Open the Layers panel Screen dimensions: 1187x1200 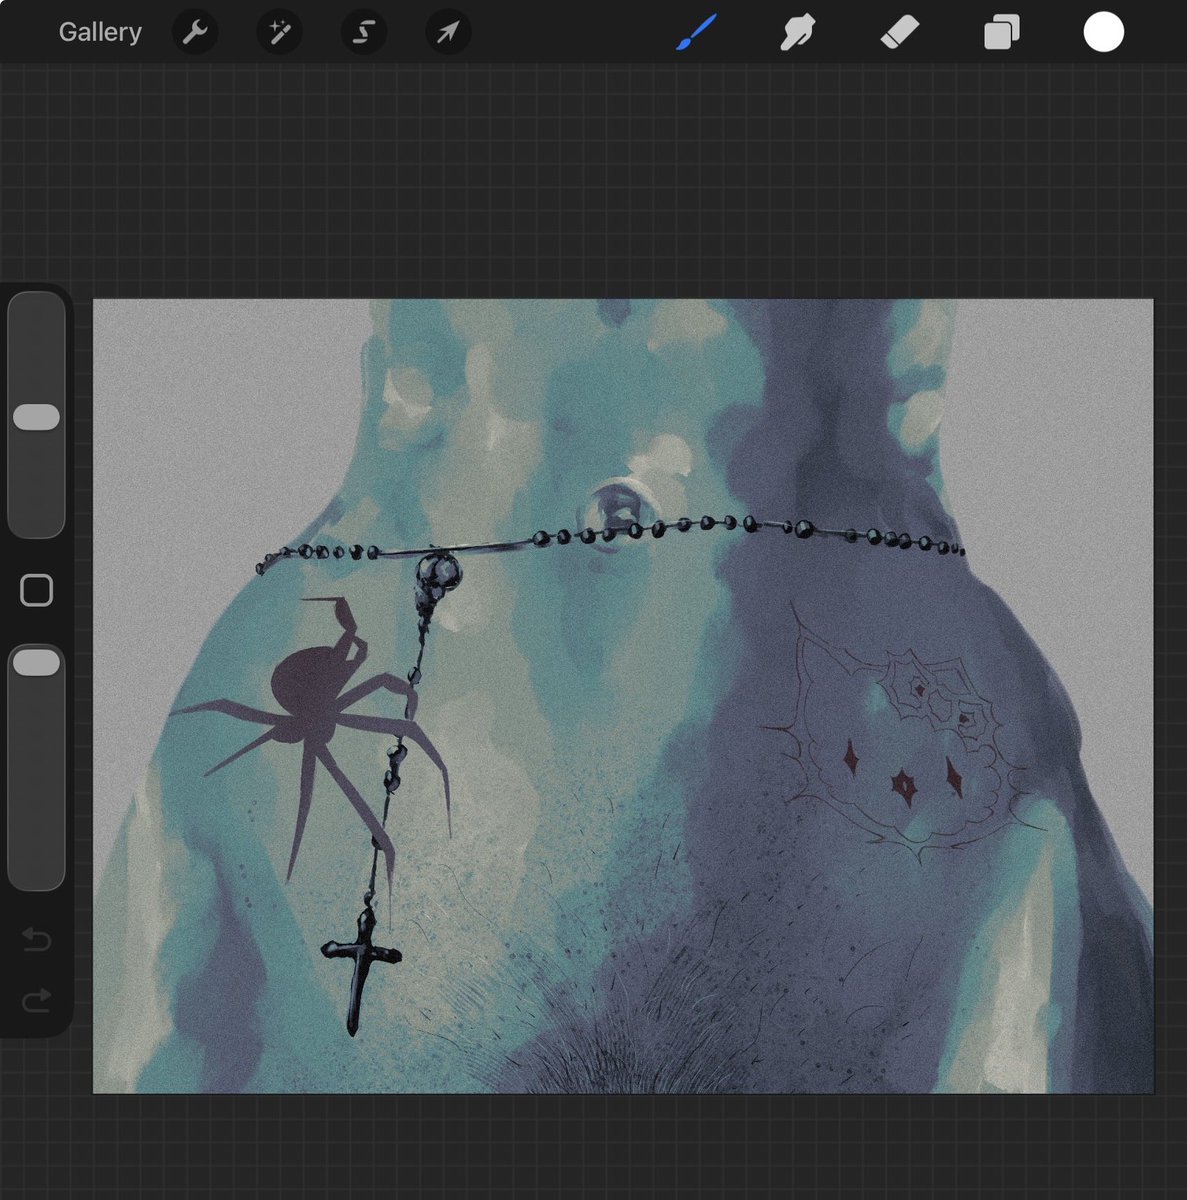coord(1001,32)
